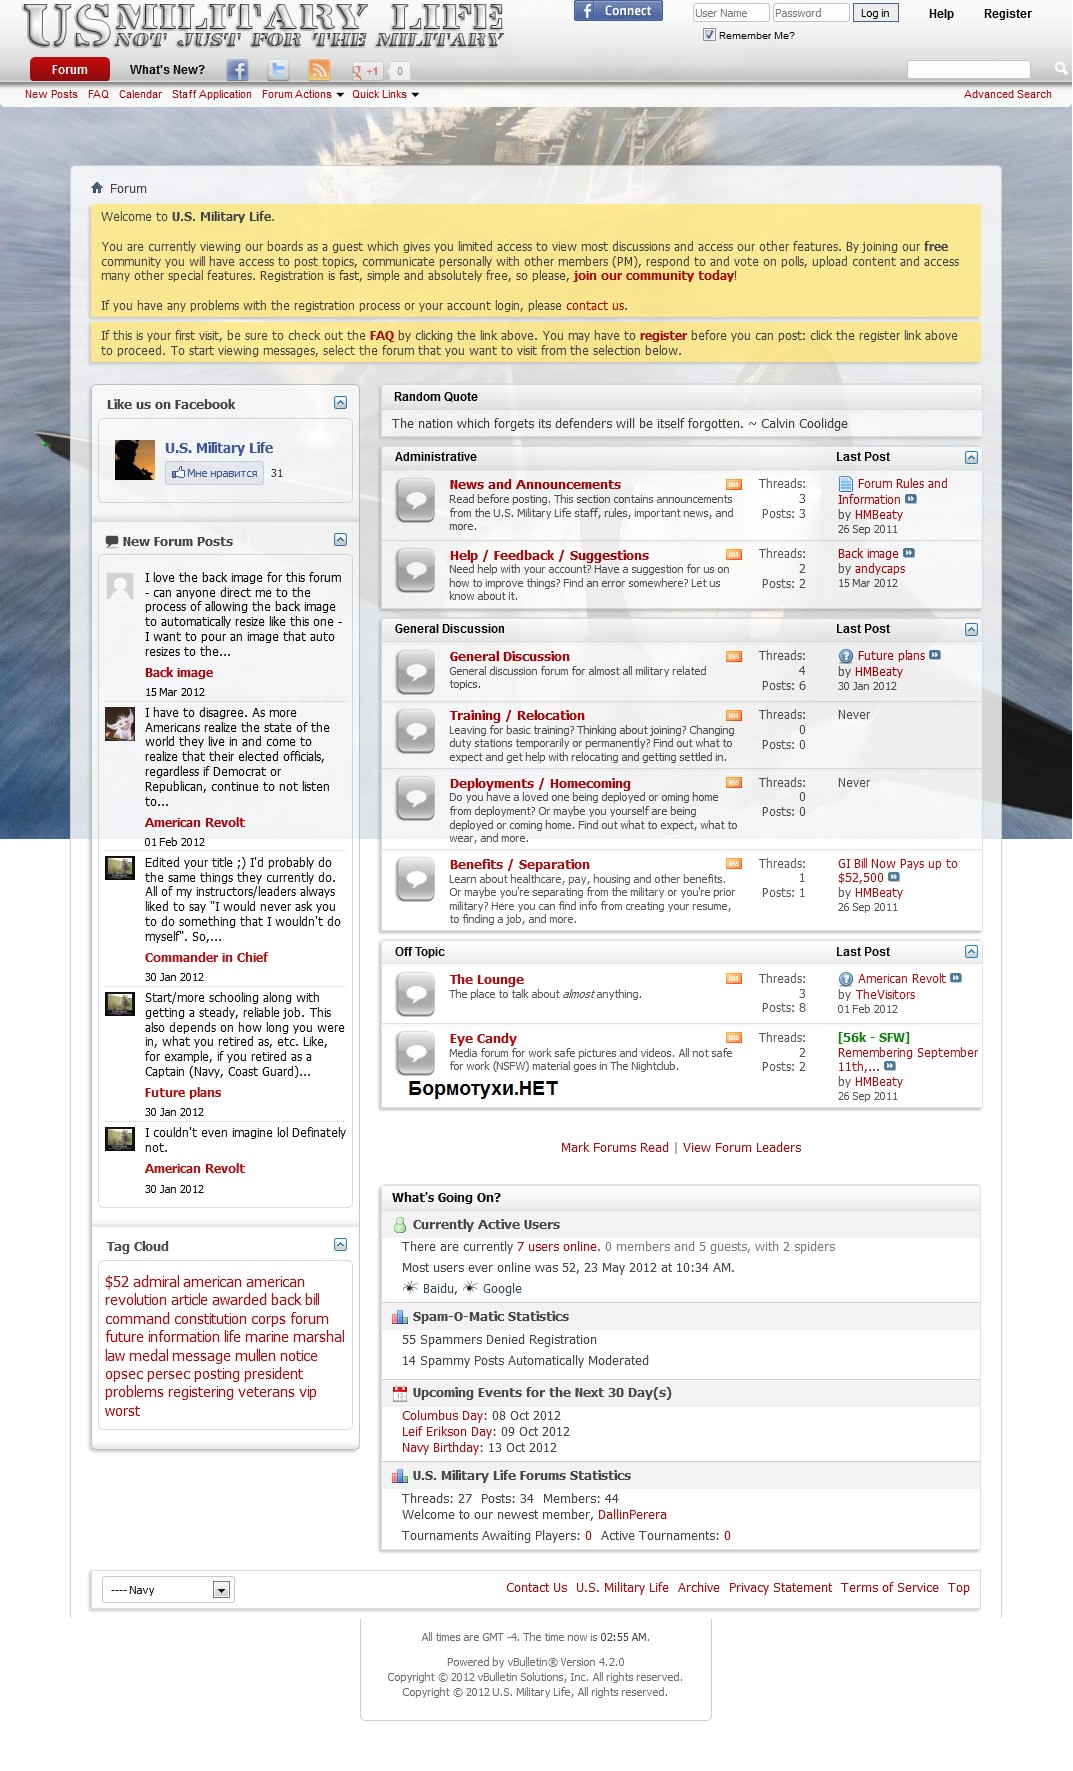Toggle the Remember Me checkbox
This screenshot has height=1771, width=1073.
(709, 35)
